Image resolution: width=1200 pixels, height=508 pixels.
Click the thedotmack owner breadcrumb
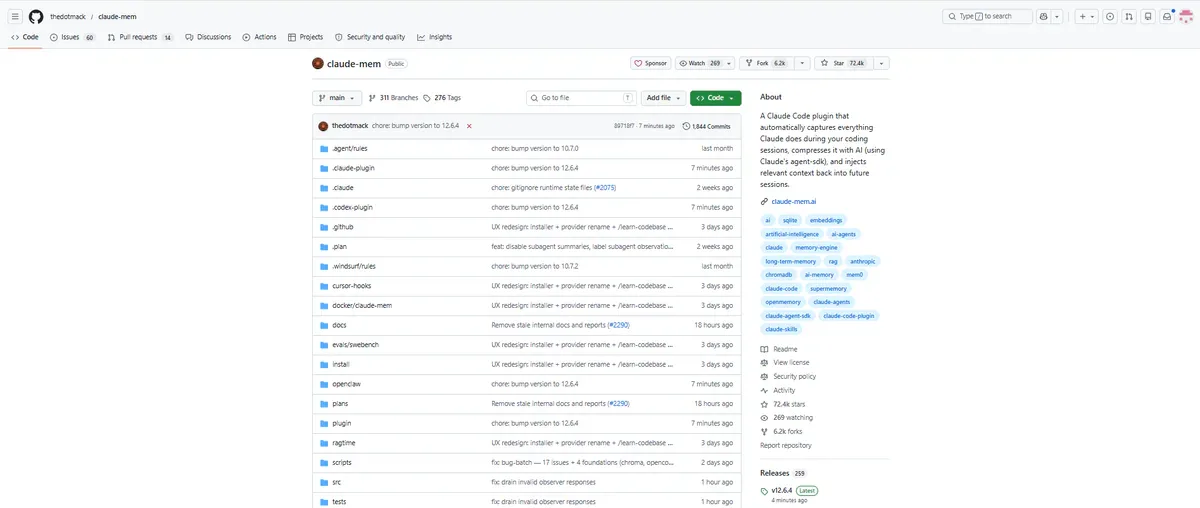click(67, 16)
